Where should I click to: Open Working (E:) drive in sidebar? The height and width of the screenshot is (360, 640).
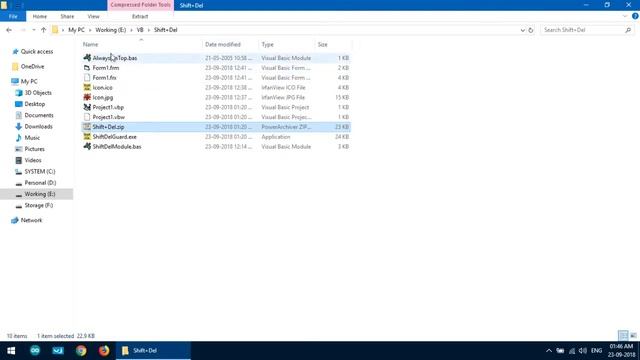pos(40,194)
